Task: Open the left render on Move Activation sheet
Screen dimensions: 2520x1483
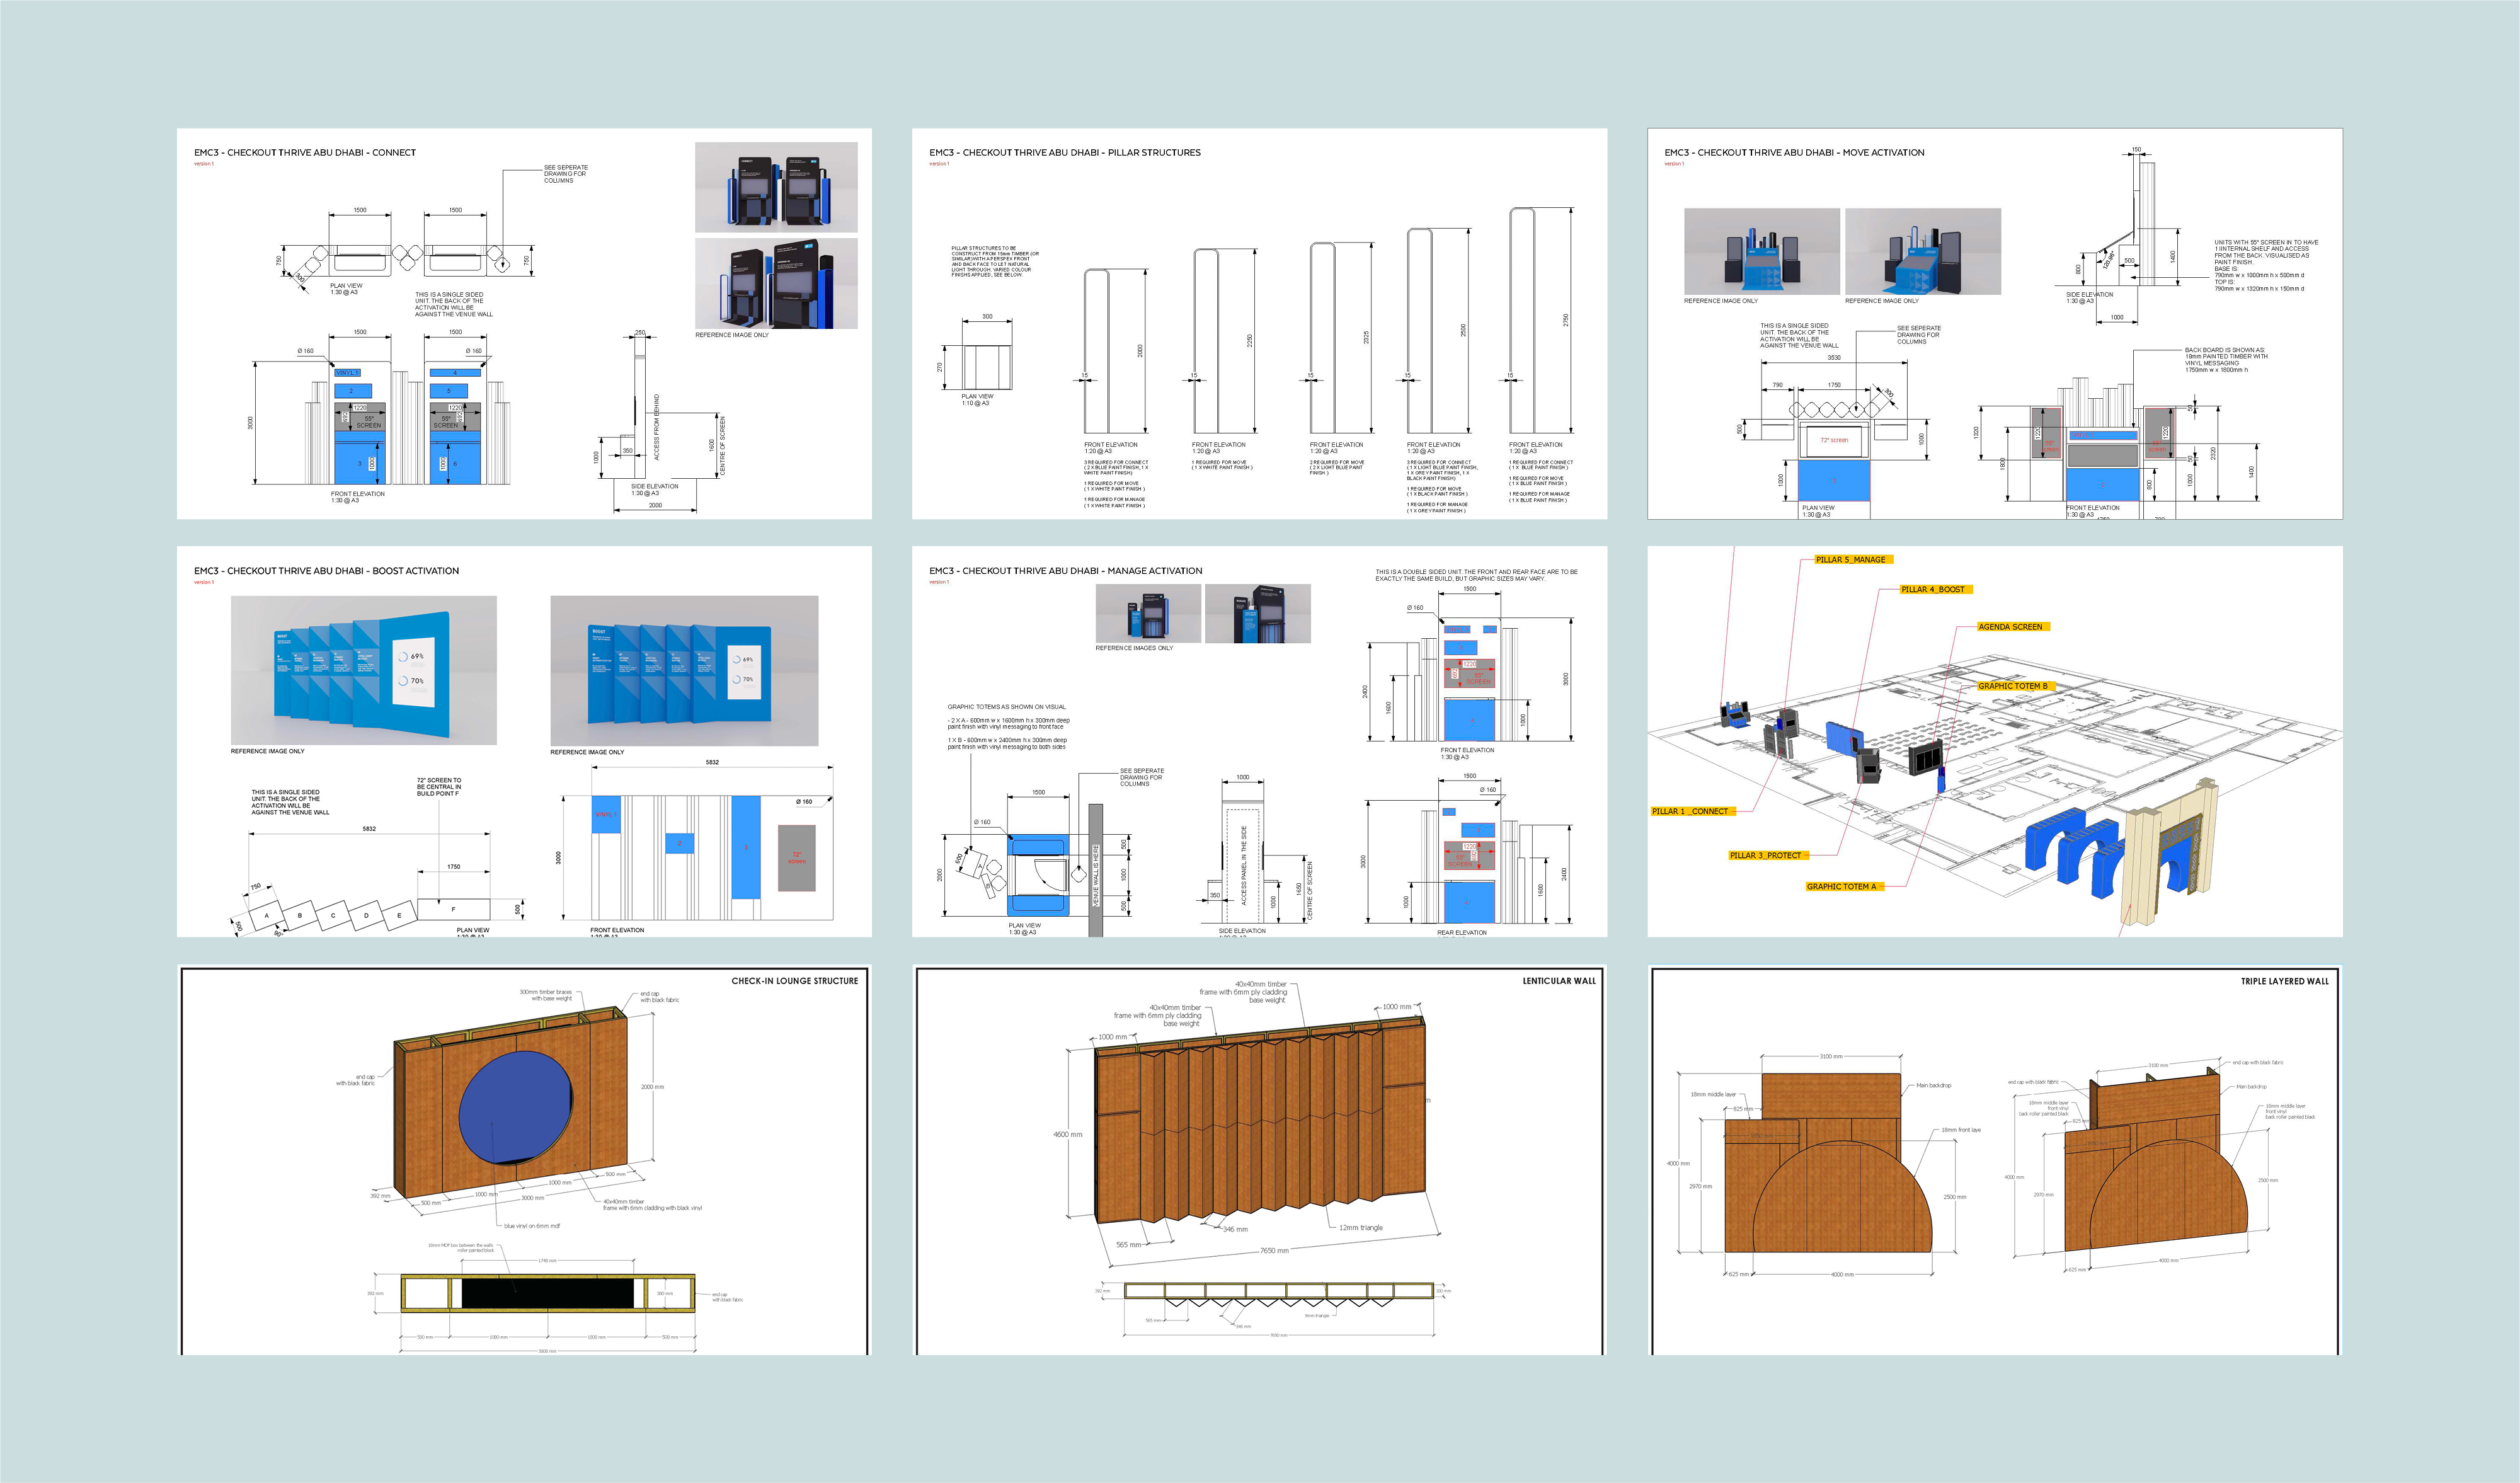Action: [1762, 251]
